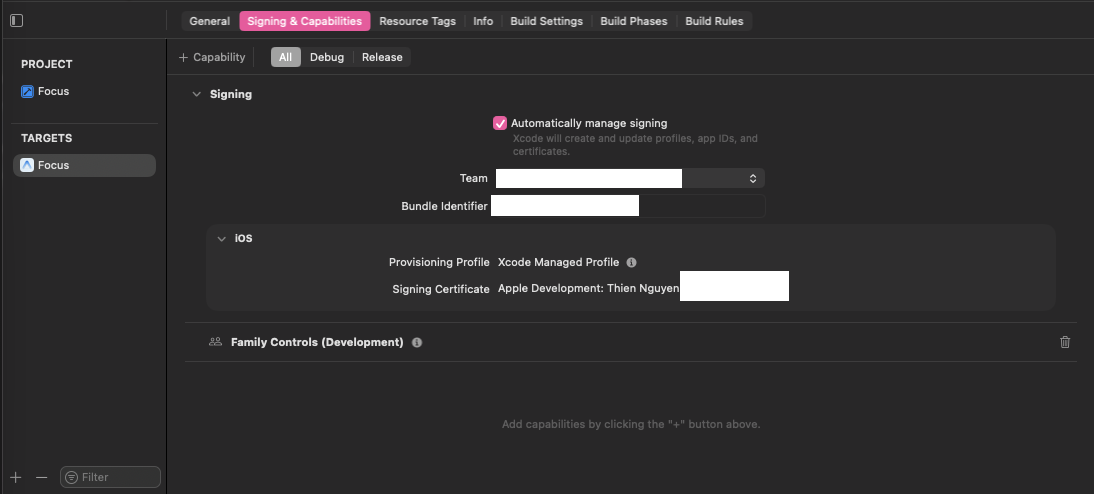Click the Filter text field
The width and height of the screenshot is (1094, 494).
pyautogui.click(x=110, y=477)
